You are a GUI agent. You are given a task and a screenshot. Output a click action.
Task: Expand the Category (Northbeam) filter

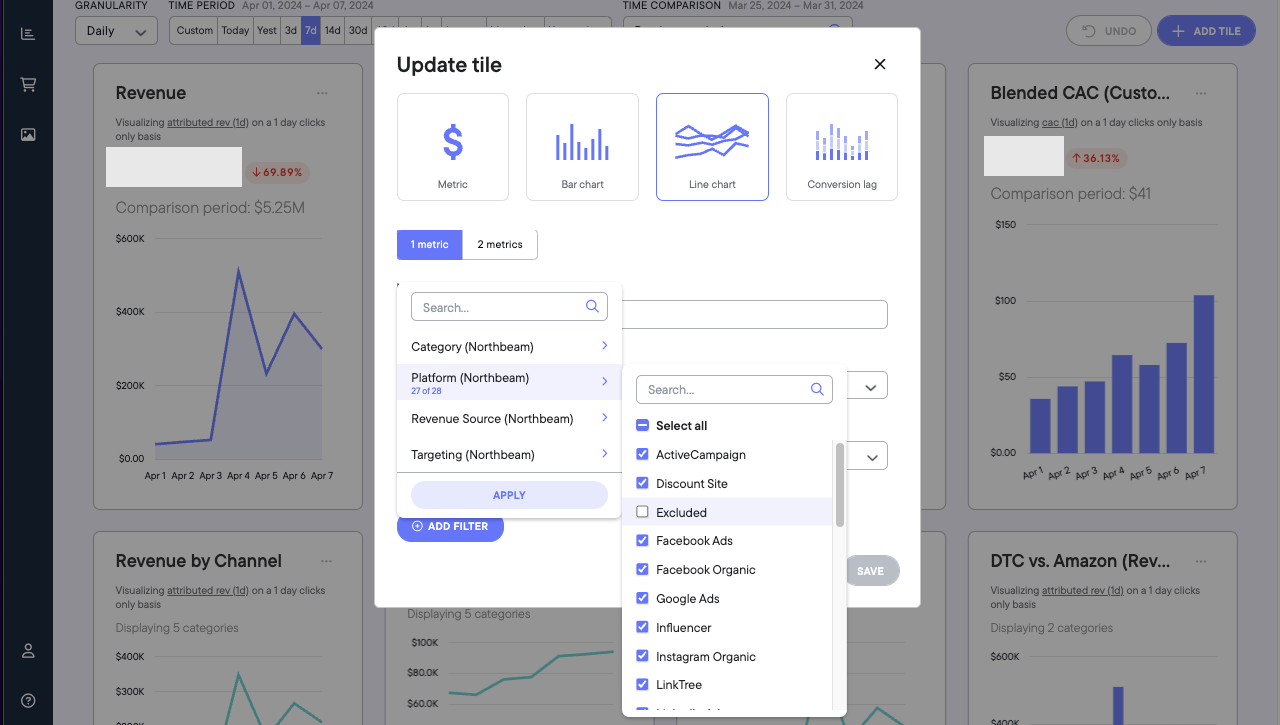click(509, 346)
